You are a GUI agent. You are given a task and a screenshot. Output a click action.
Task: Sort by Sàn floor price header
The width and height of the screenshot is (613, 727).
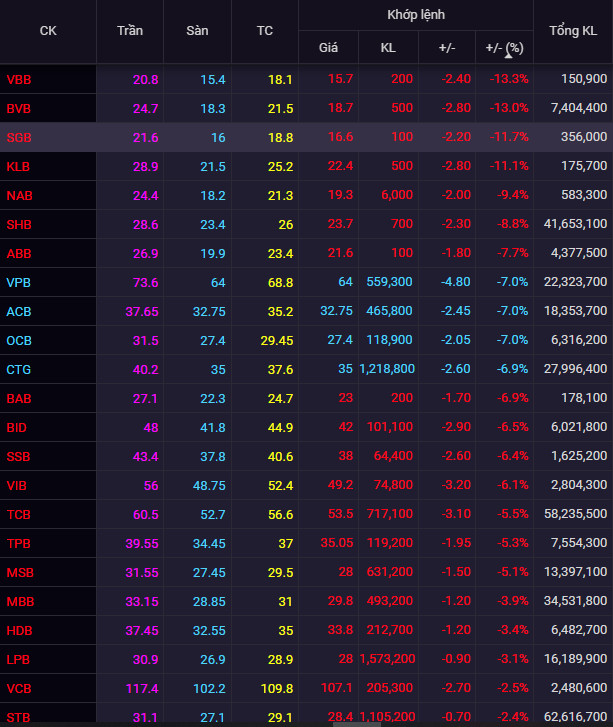coord(197,31)
